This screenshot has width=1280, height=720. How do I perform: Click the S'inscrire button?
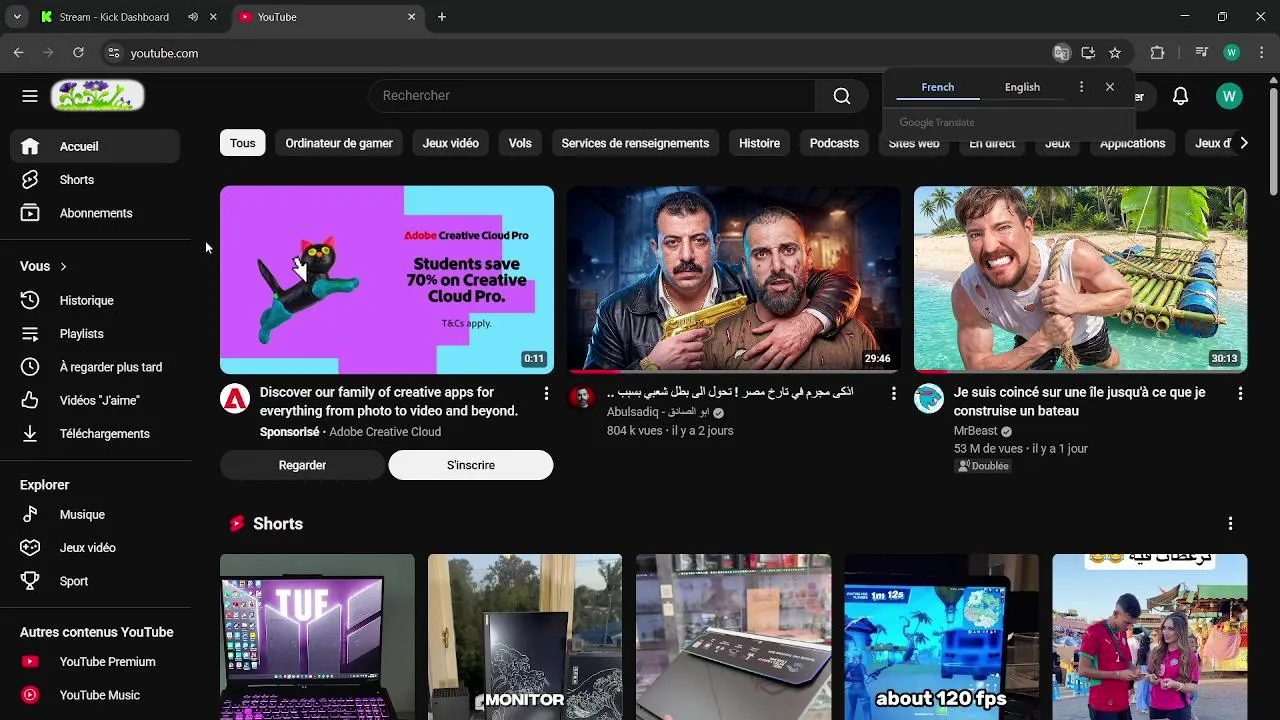click(x=471, y=465)
